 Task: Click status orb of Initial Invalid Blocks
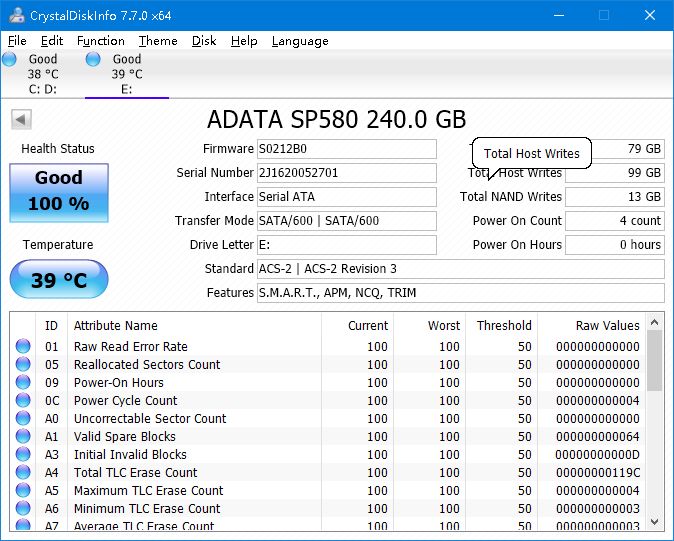coord(23,455)
